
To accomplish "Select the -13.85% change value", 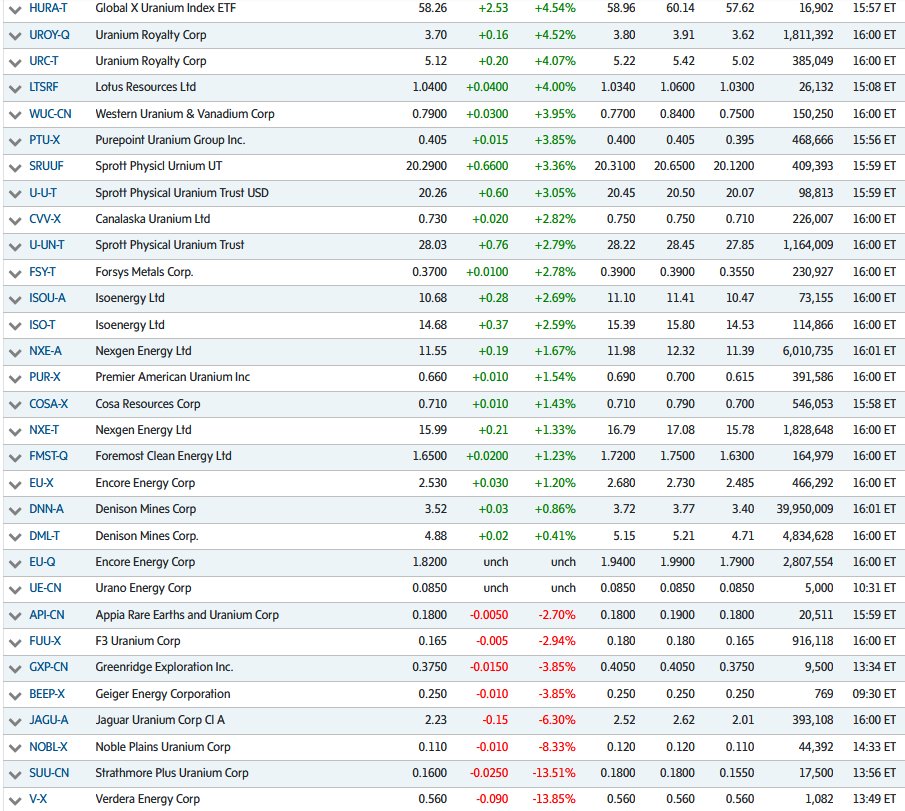I will pyautogui.click(x=554, y=799).
